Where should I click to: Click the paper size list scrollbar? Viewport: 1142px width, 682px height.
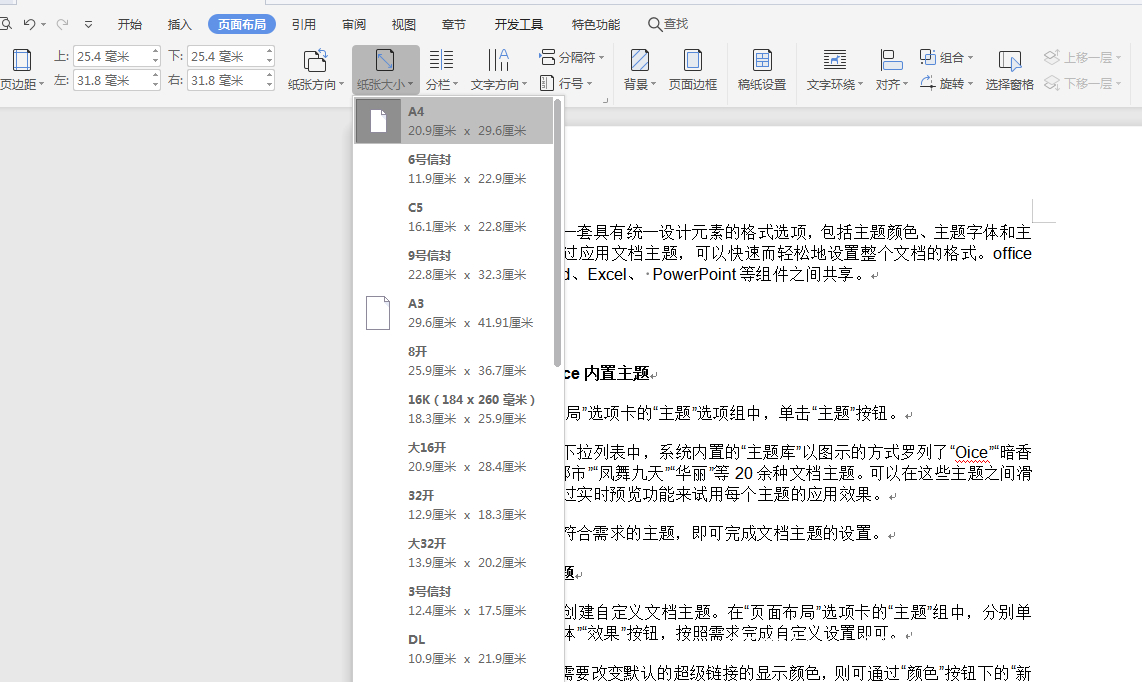[x=558, y=233]
